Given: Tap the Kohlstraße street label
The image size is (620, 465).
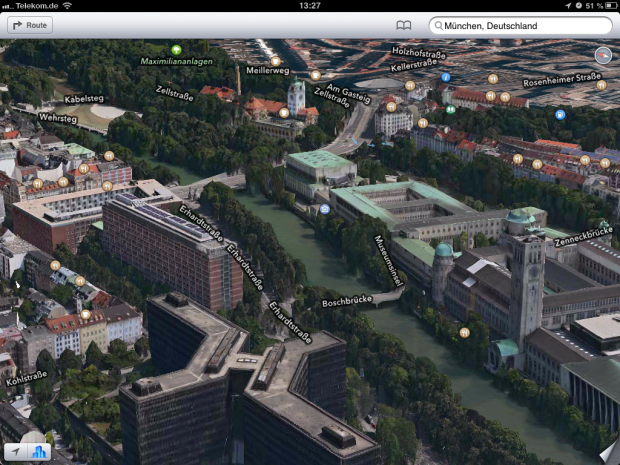Looking at the screenshot, I should (x=28, y=377).
